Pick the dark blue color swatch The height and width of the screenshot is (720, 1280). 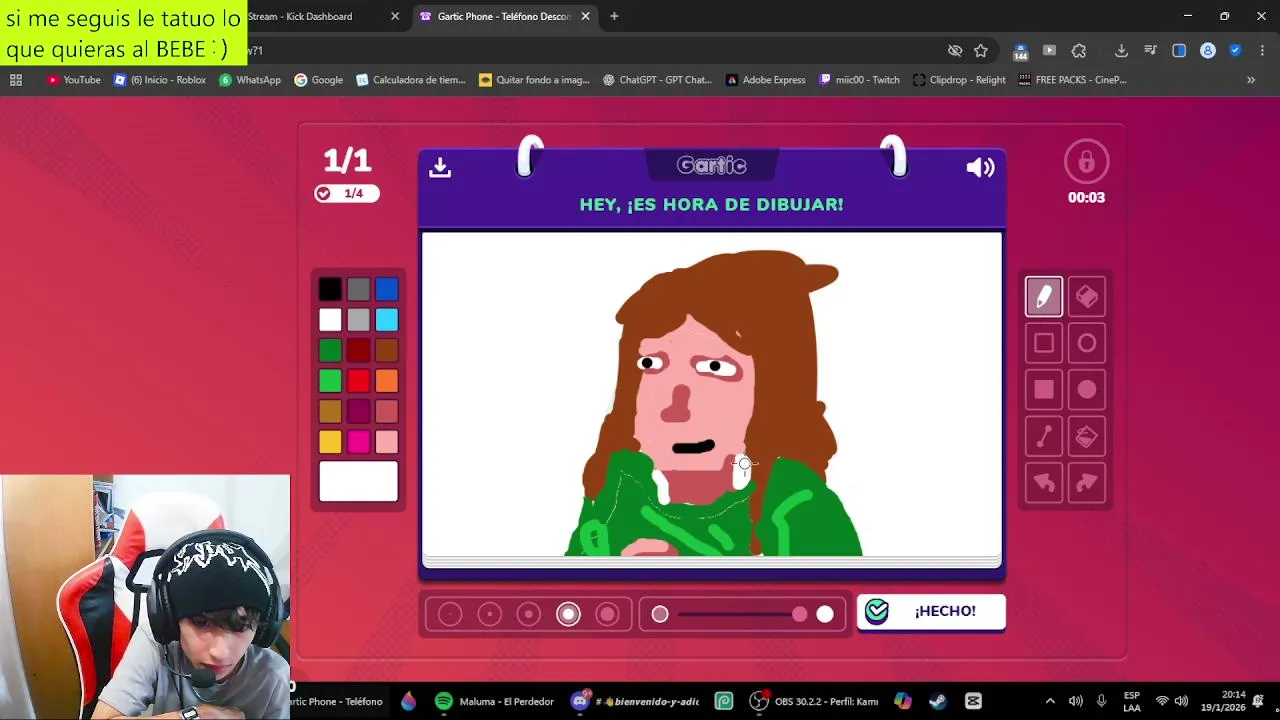point(387,290)
